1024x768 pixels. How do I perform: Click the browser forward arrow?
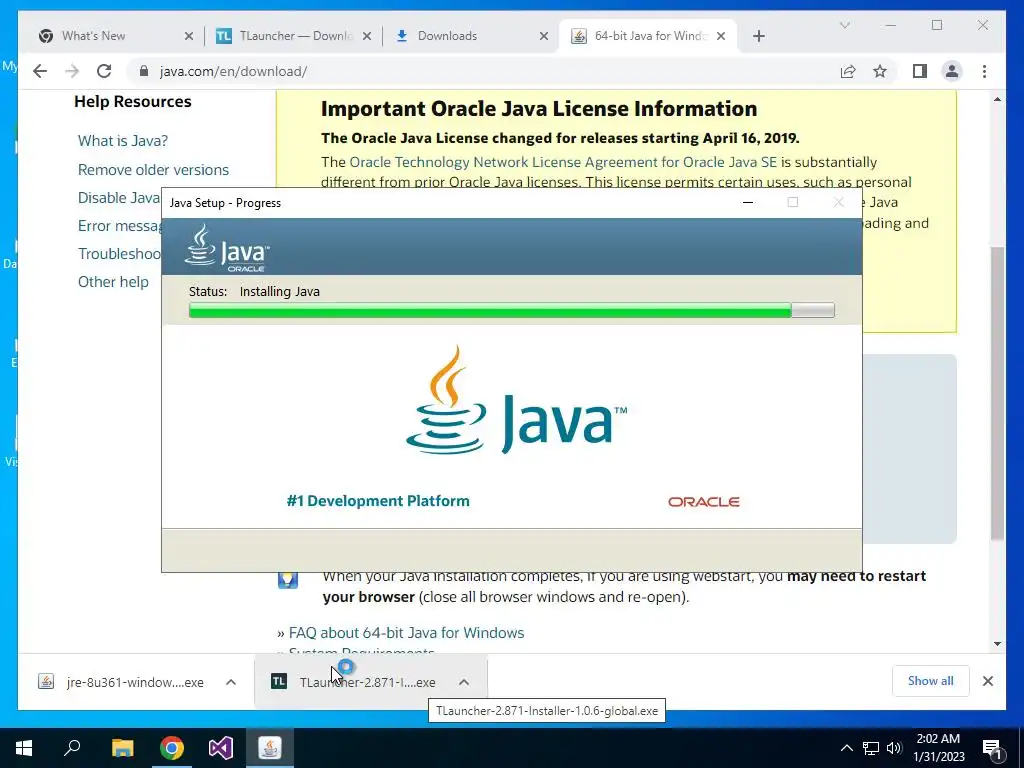coord(72,71)
